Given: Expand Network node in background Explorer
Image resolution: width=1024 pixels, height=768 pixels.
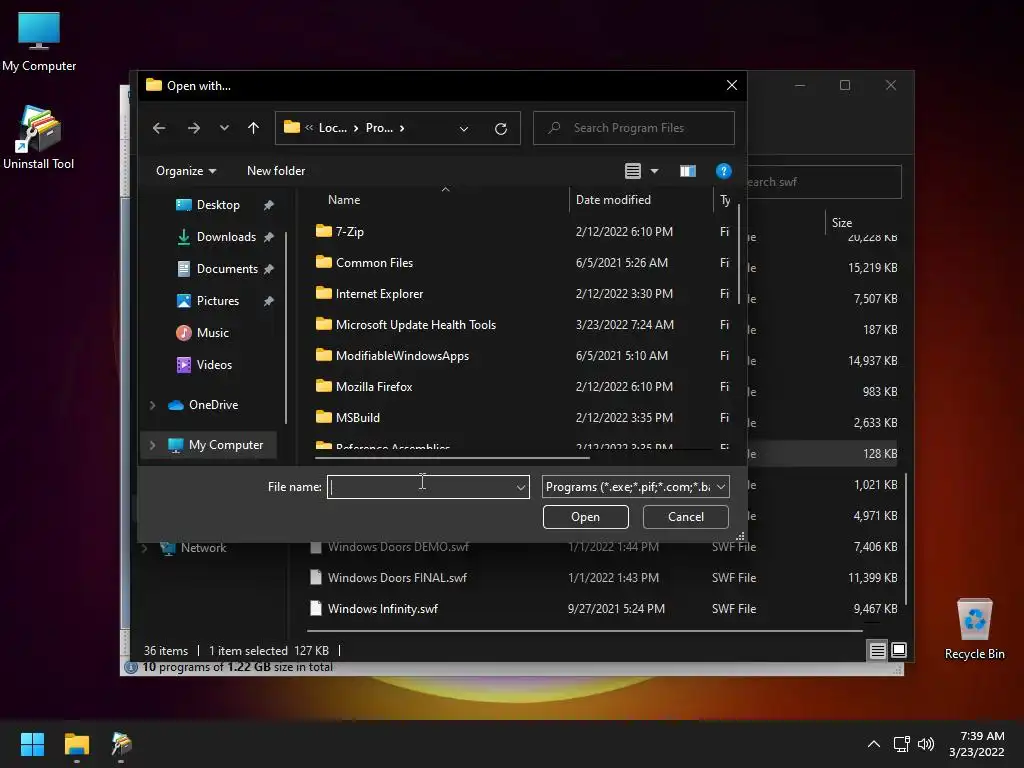Looking at the screenshot, I should pyautogui.click(x=144, y=548).
